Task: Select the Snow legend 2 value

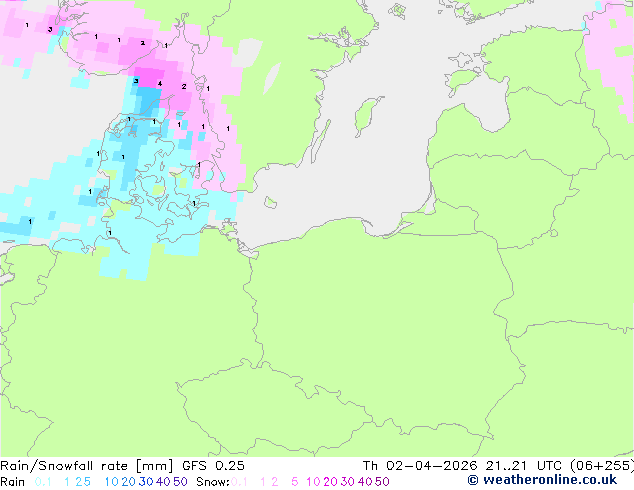Action: pyautogui.click(x=275, y=482)
